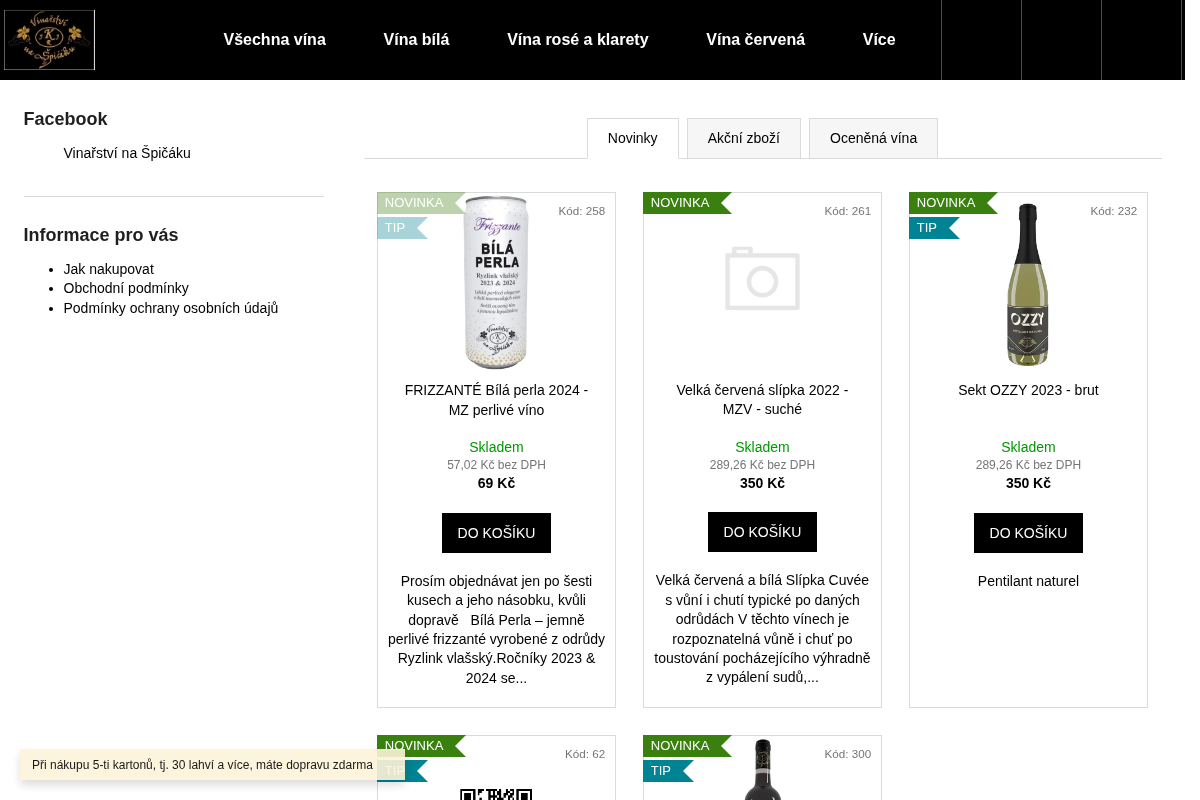Open the Sekt OZZY bottle image
Screen dimensions: 1200x800
pos(1028,285)
